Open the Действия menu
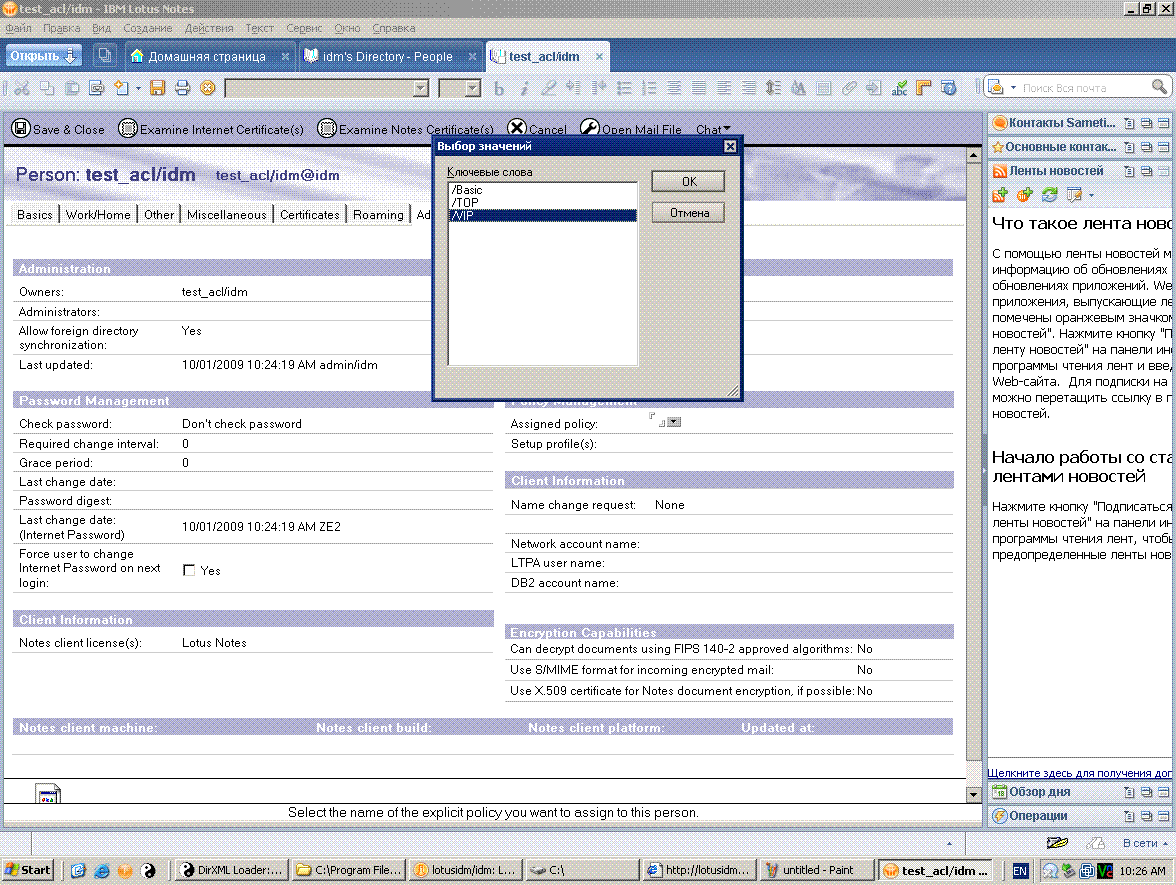This screenshot has height=885, width=1176. pyautogui.click(x=208, y=28)
